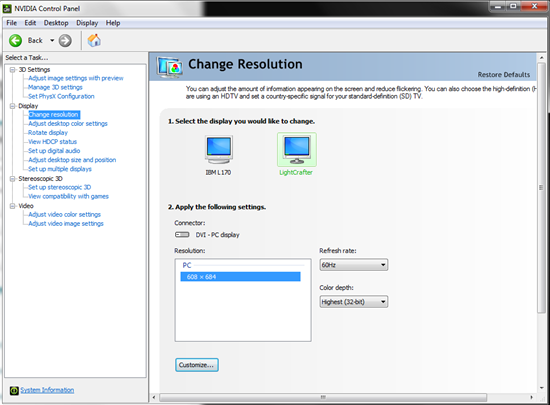The image size is (550, 405).
Task: Open Adjust desktop color settings
Action: click(68, 124)
